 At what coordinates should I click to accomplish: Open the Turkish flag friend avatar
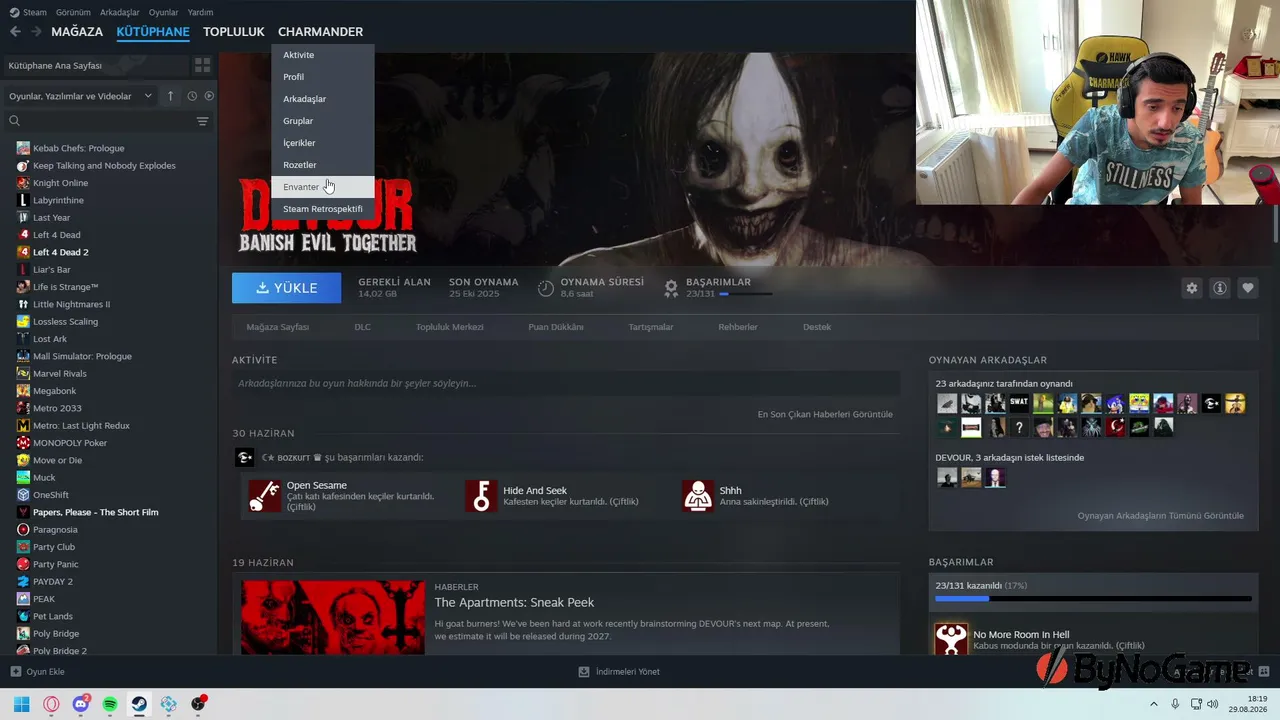coord(1115,427)
